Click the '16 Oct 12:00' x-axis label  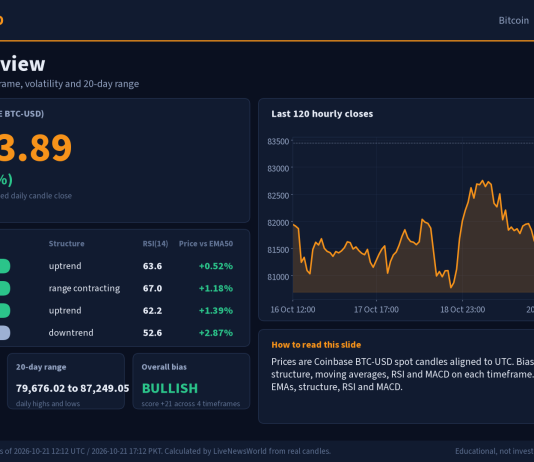pyautogui.click(x=293, y=309)
